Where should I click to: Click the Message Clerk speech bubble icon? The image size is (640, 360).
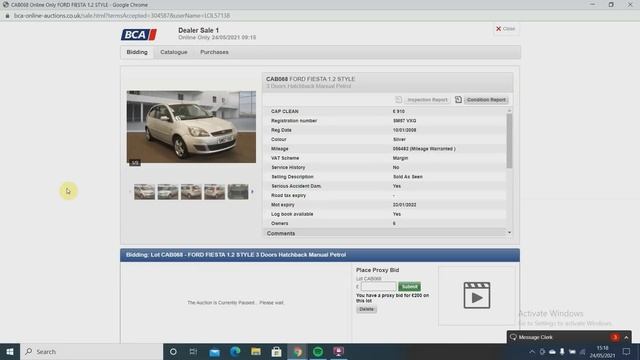513,337
